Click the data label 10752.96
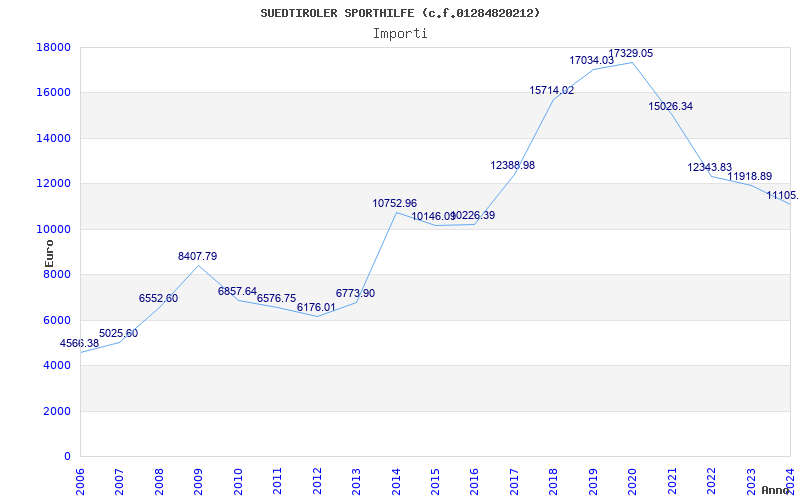Viewport: 800px width, 500px height. pyautogui.click(x=394, y=203)
